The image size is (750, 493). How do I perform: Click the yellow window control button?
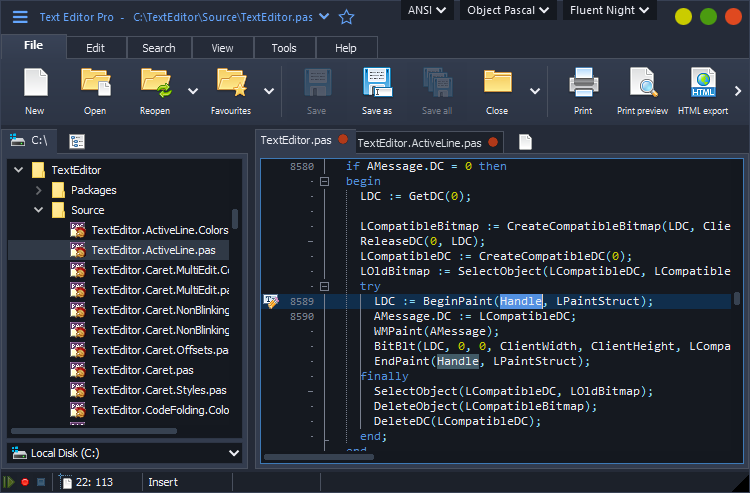coord(683,17)
